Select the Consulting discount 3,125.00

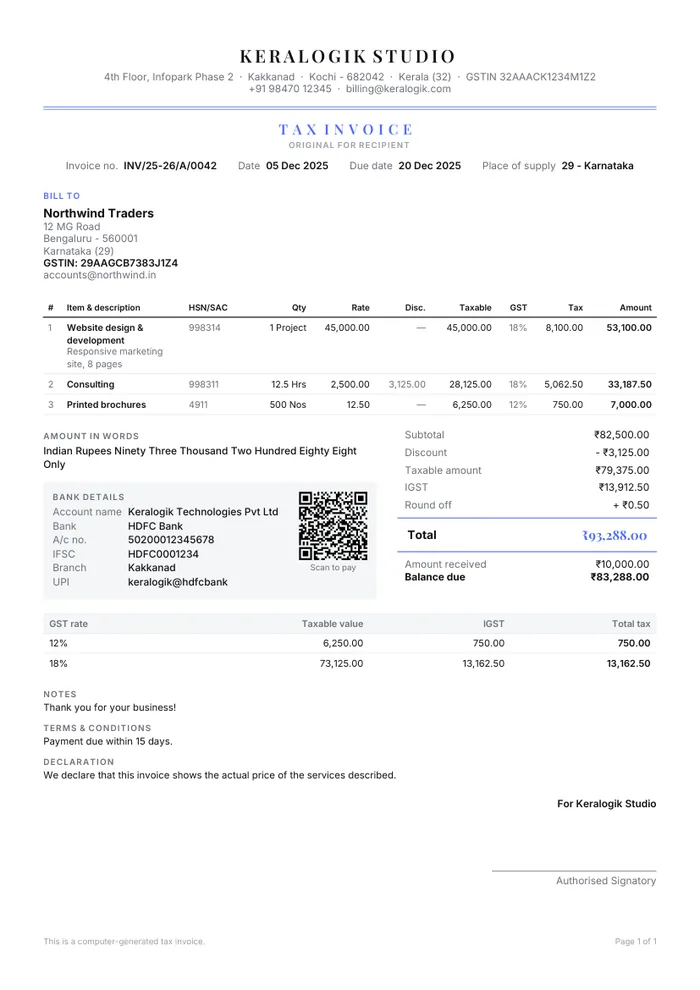[407, 385]
